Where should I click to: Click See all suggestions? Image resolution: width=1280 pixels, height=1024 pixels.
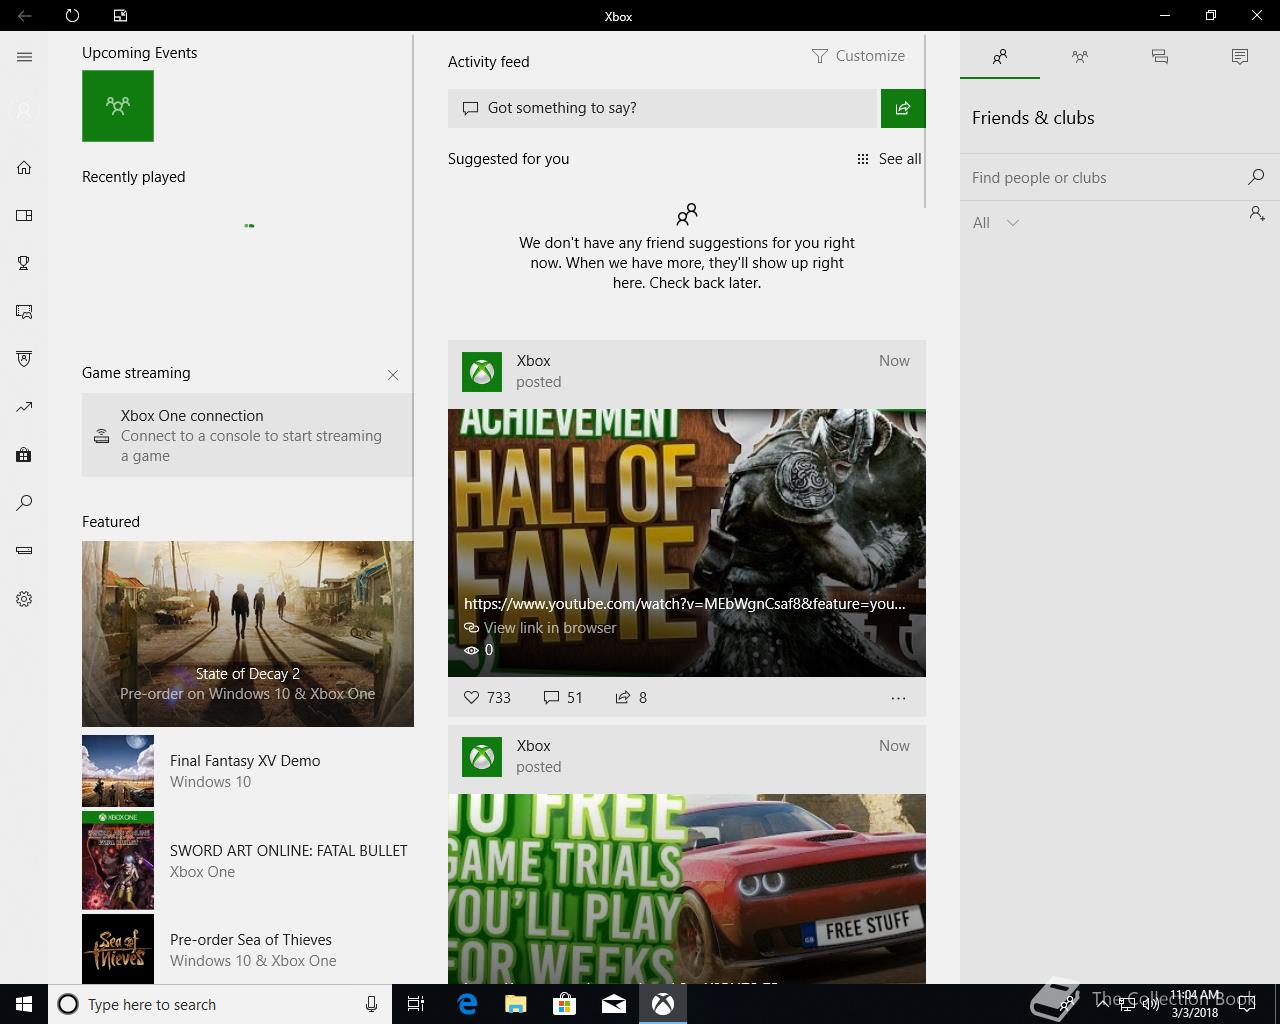tap(889, 159)
